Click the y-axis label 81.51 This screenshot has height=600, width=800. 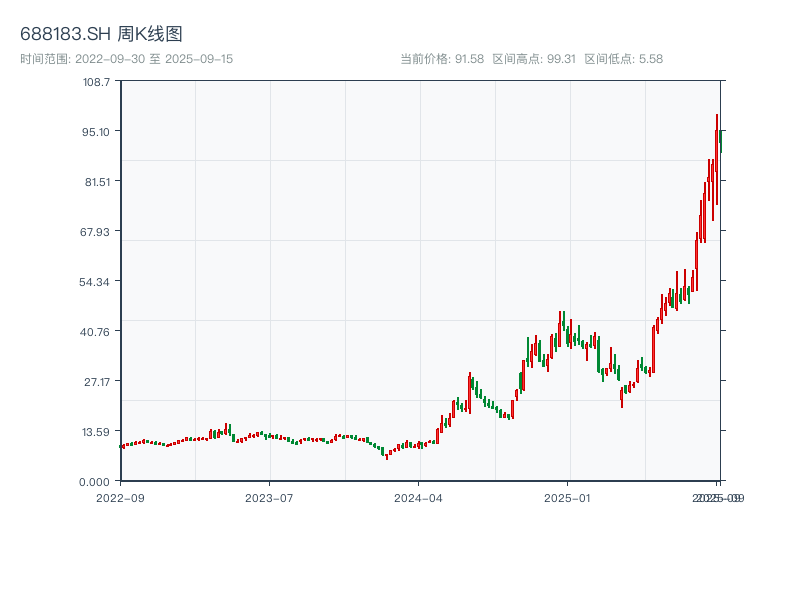[x=97, y=182]
